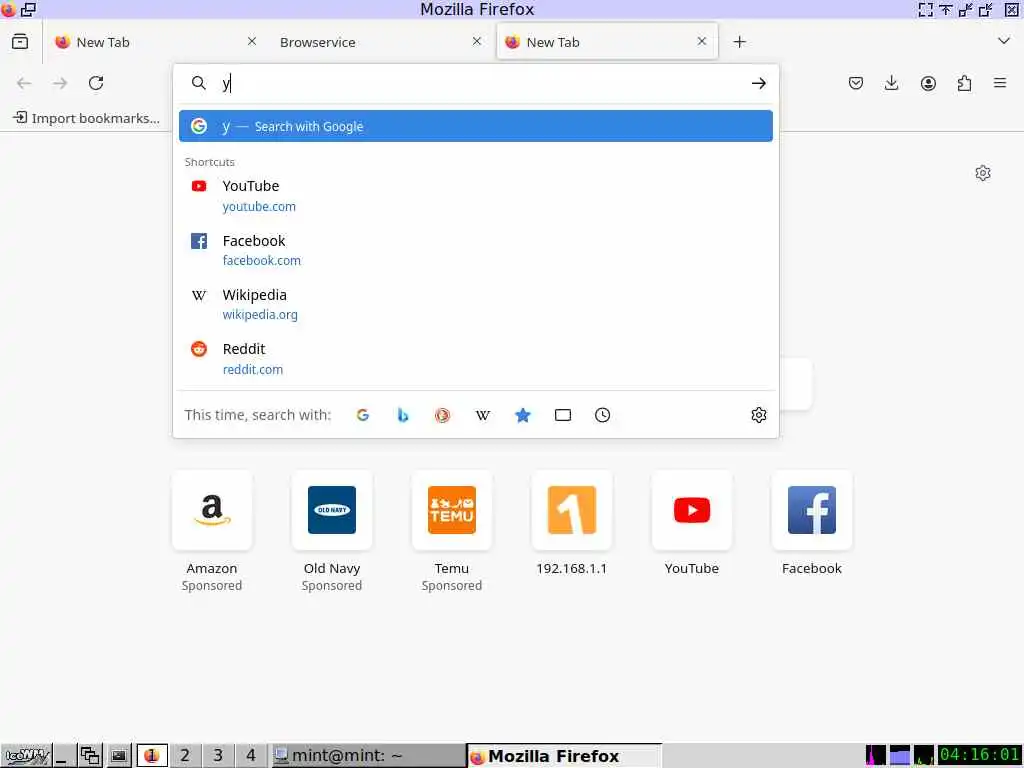Reload the page with the refresh icon
This screenshot has width=1024, height=768.
(96, 83)
